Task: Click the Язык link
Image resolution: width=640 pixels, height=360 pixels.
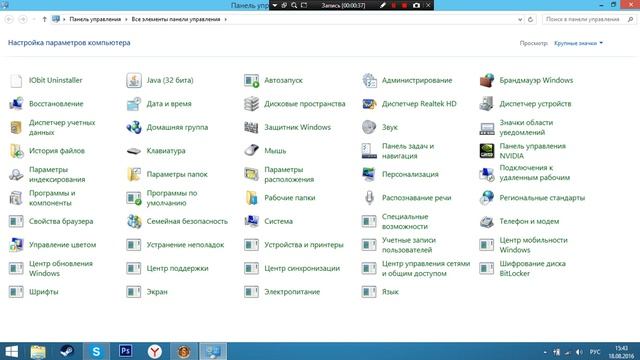Action: [390, 292]
